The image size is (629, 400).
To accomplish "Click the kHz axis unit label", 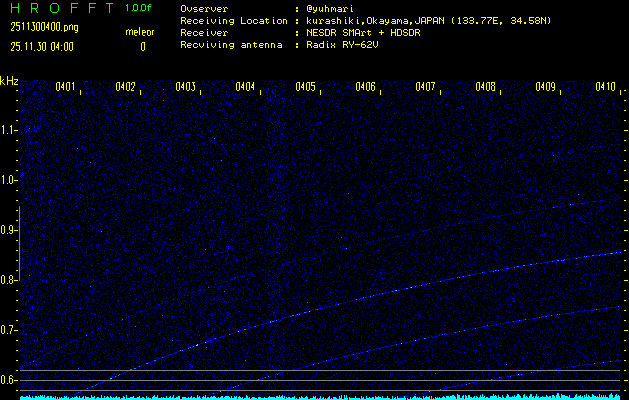I will [9, 80].
